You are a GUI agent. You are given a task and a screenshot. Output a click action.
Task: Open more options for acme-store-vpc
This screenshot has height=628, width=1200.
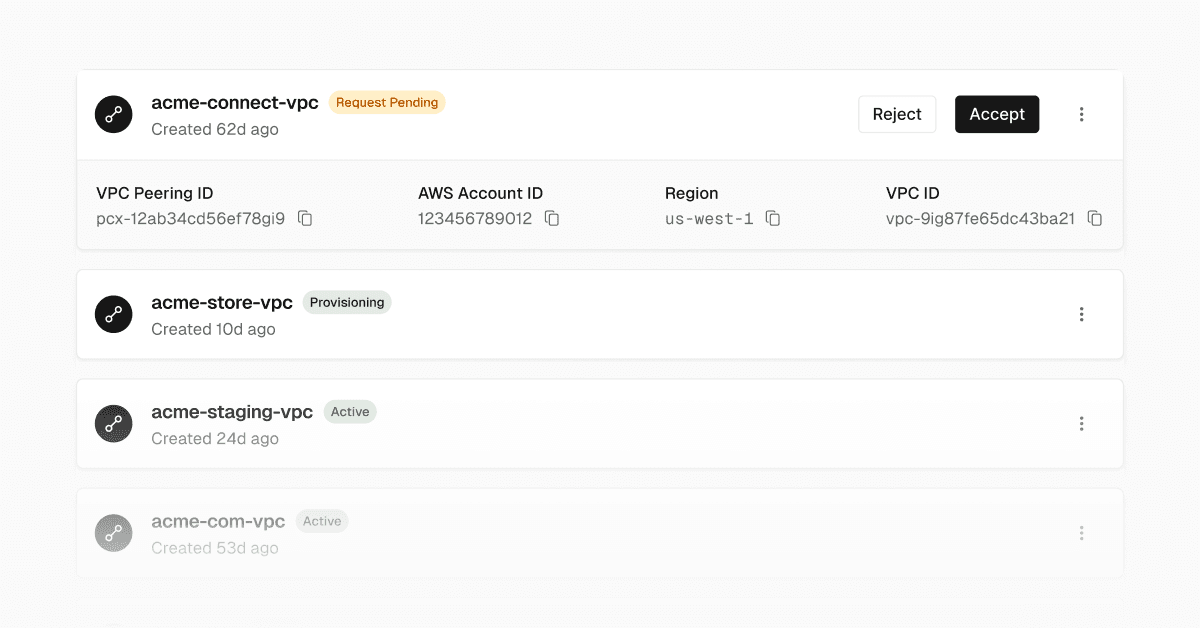click(1081, 314)
